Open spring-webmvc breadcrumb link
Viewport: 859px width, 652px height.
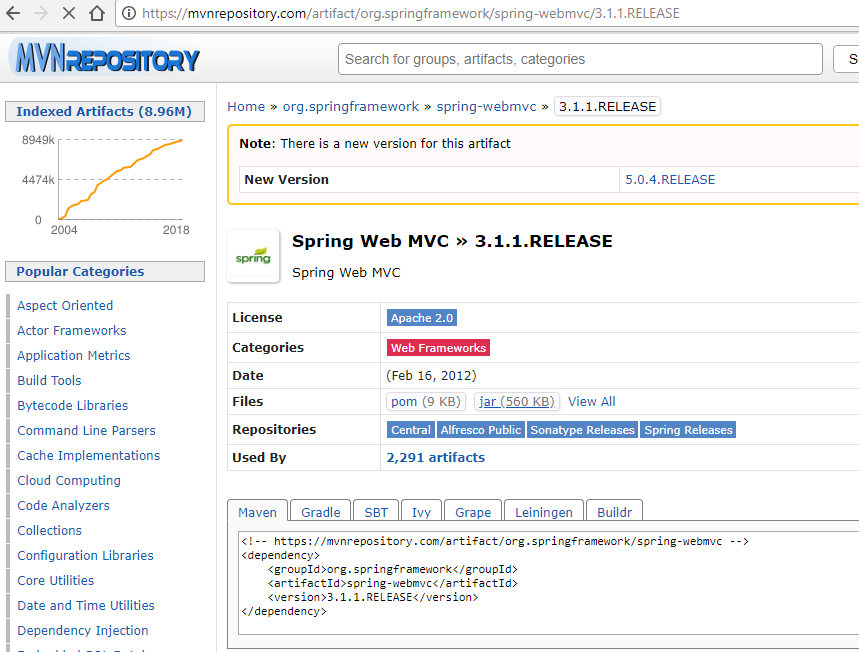(486, 106)
